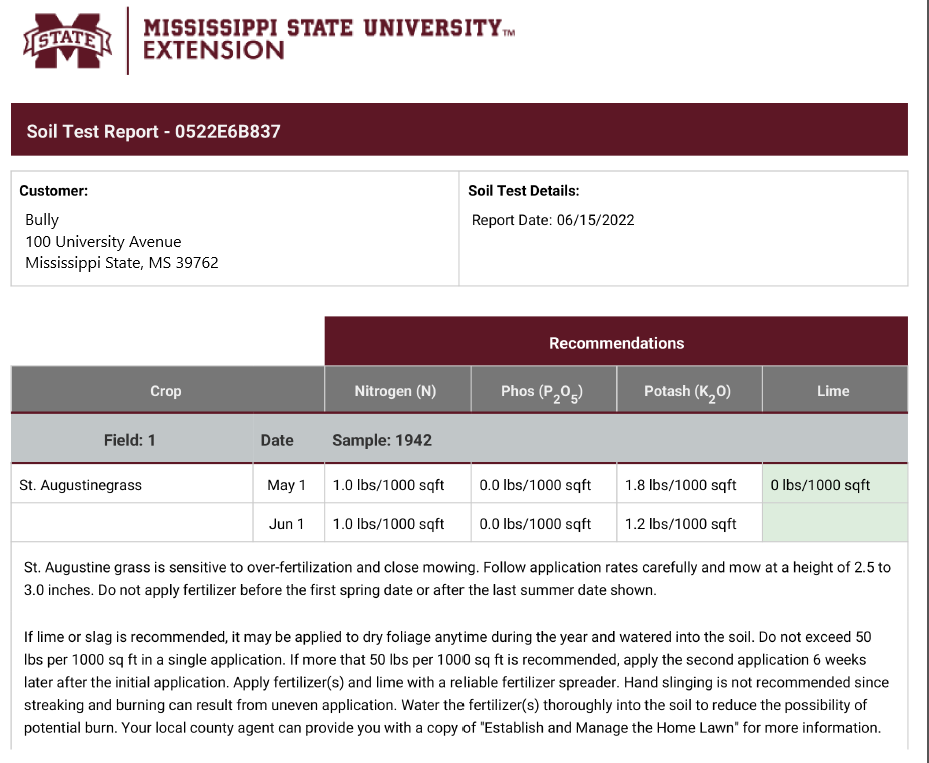Select the Potash (K2O) column header

pos(689,390)
